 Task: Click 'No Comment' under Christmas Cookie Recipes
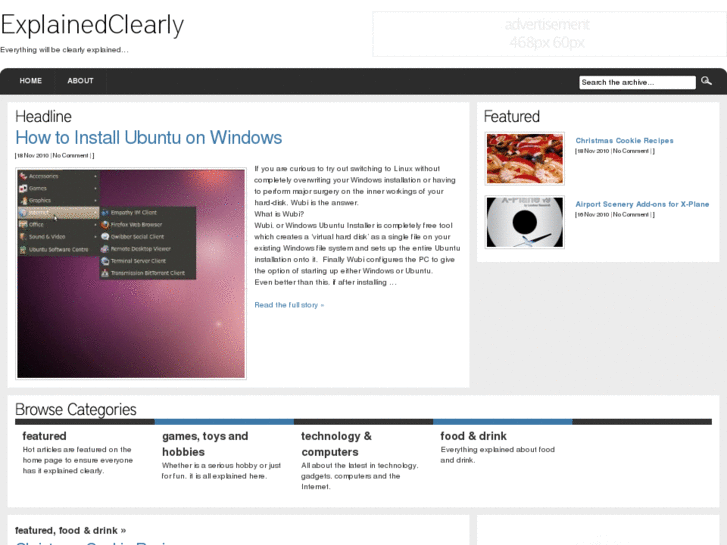[631, 151]
